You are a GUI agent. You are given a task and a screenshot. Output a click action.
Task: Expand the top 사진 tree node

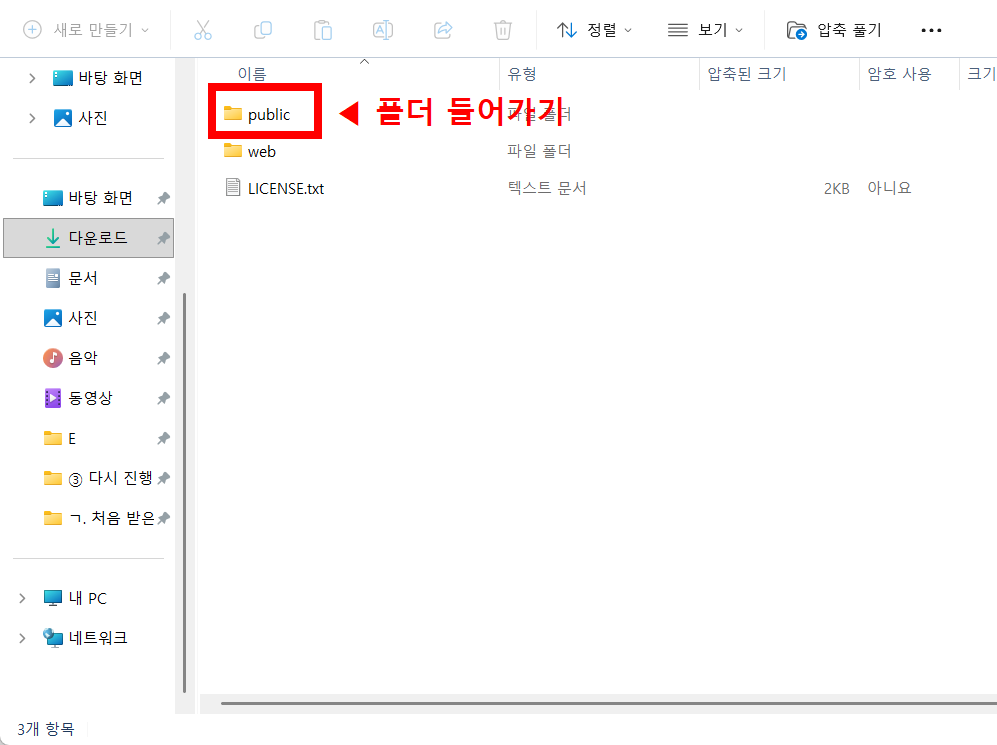tap(32, 118)
